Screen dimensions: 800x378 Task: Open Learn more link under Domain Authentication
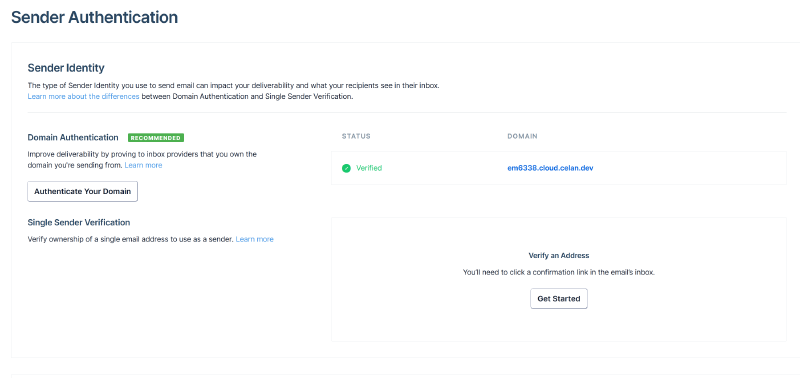[x=143, y=165]
